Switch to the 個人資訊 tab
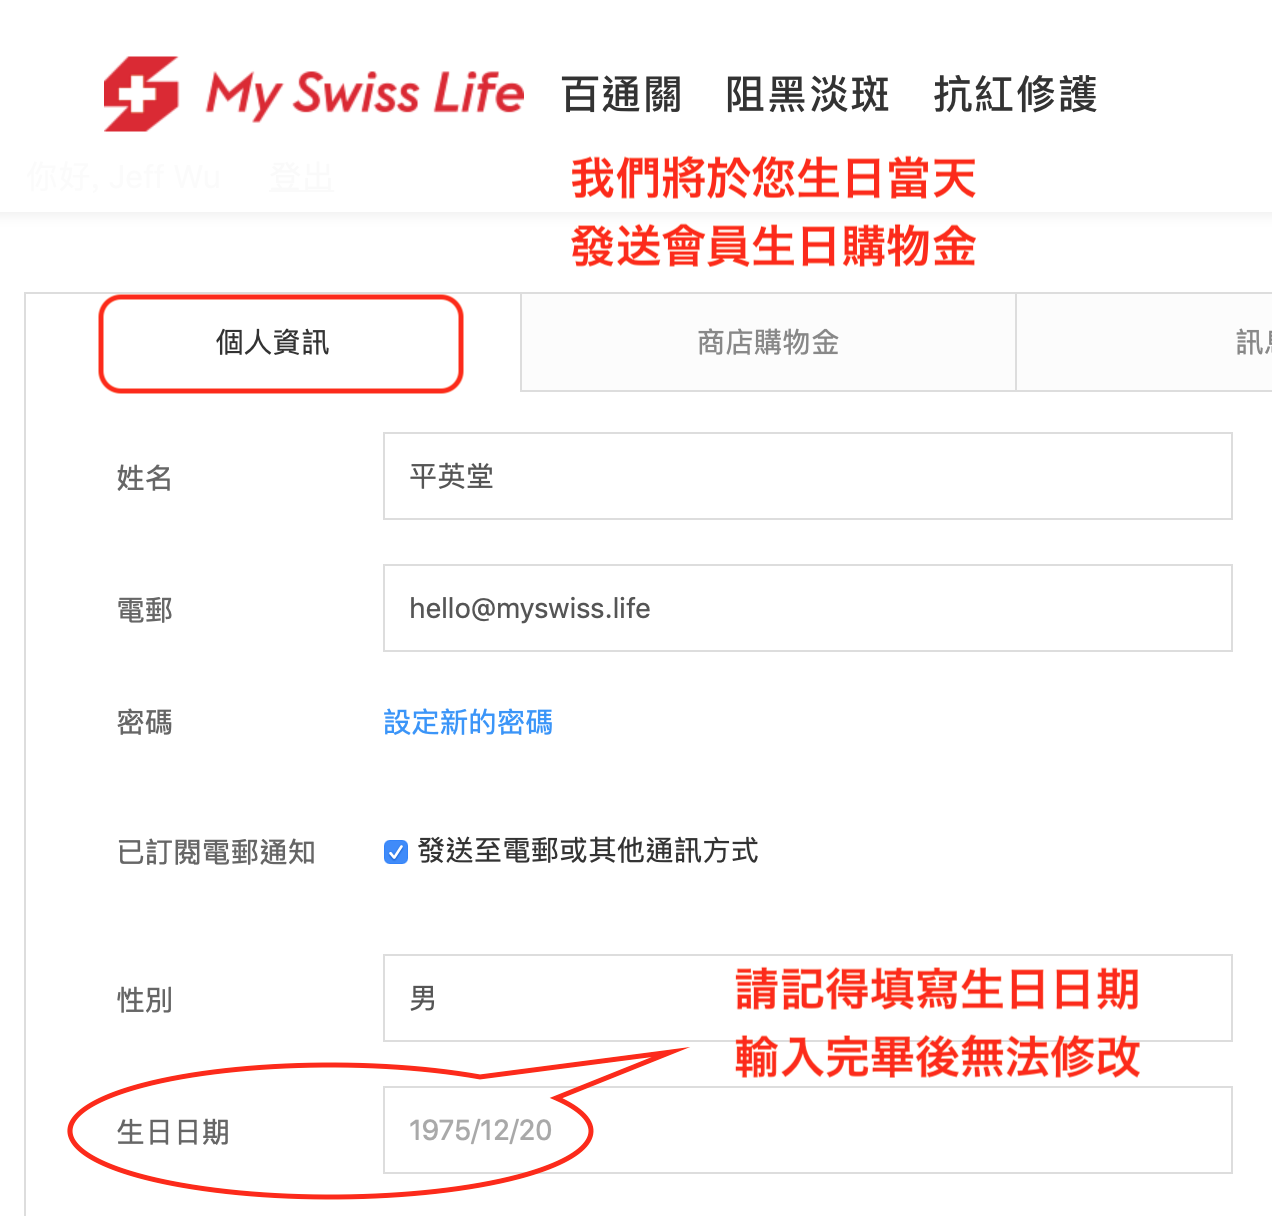This screenshot has height=1216, width=1272. coord(272,343)
